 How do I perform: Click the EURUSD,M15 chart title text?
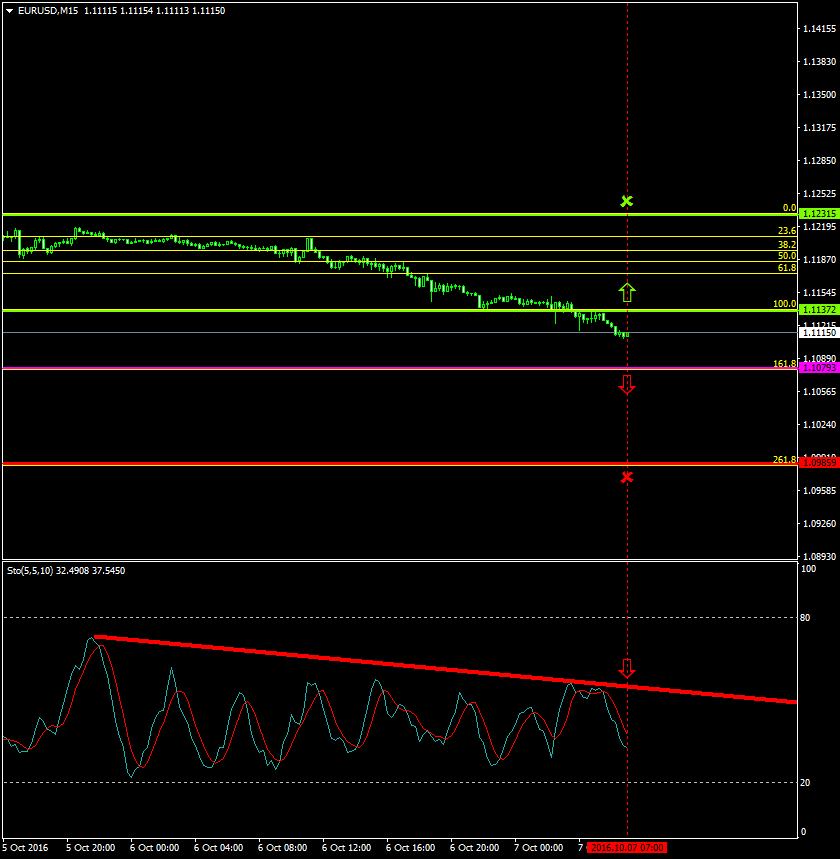click(48, 10)
